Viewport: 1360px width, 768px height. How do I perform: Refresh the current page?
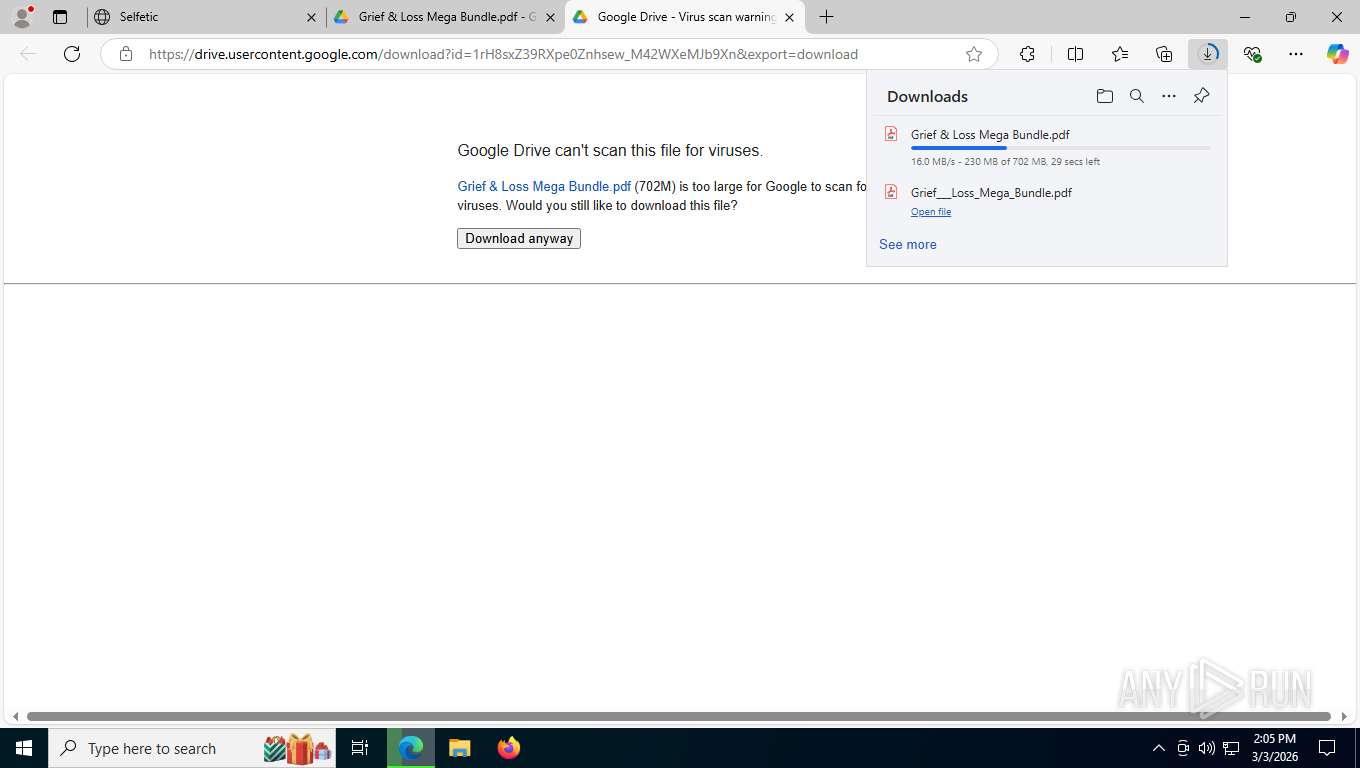[x=72, y=54]
